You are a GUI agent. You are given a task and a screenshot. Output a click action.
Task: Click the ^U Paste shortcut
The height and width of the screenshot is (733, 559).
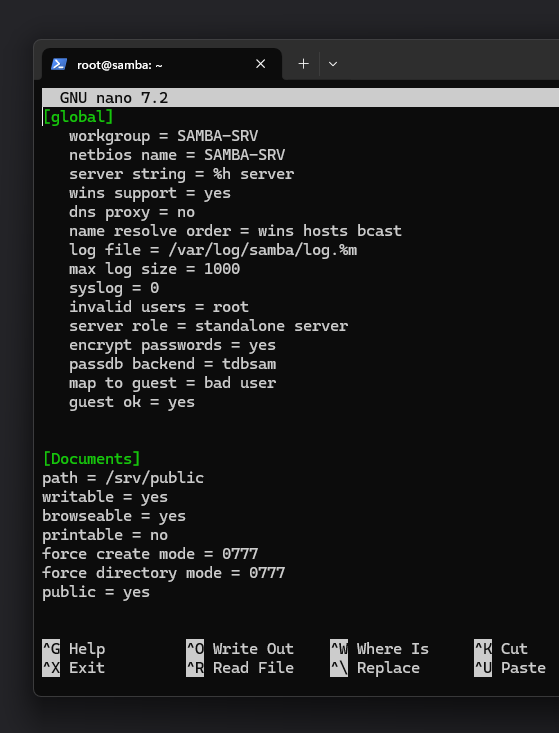pos(510,668)
